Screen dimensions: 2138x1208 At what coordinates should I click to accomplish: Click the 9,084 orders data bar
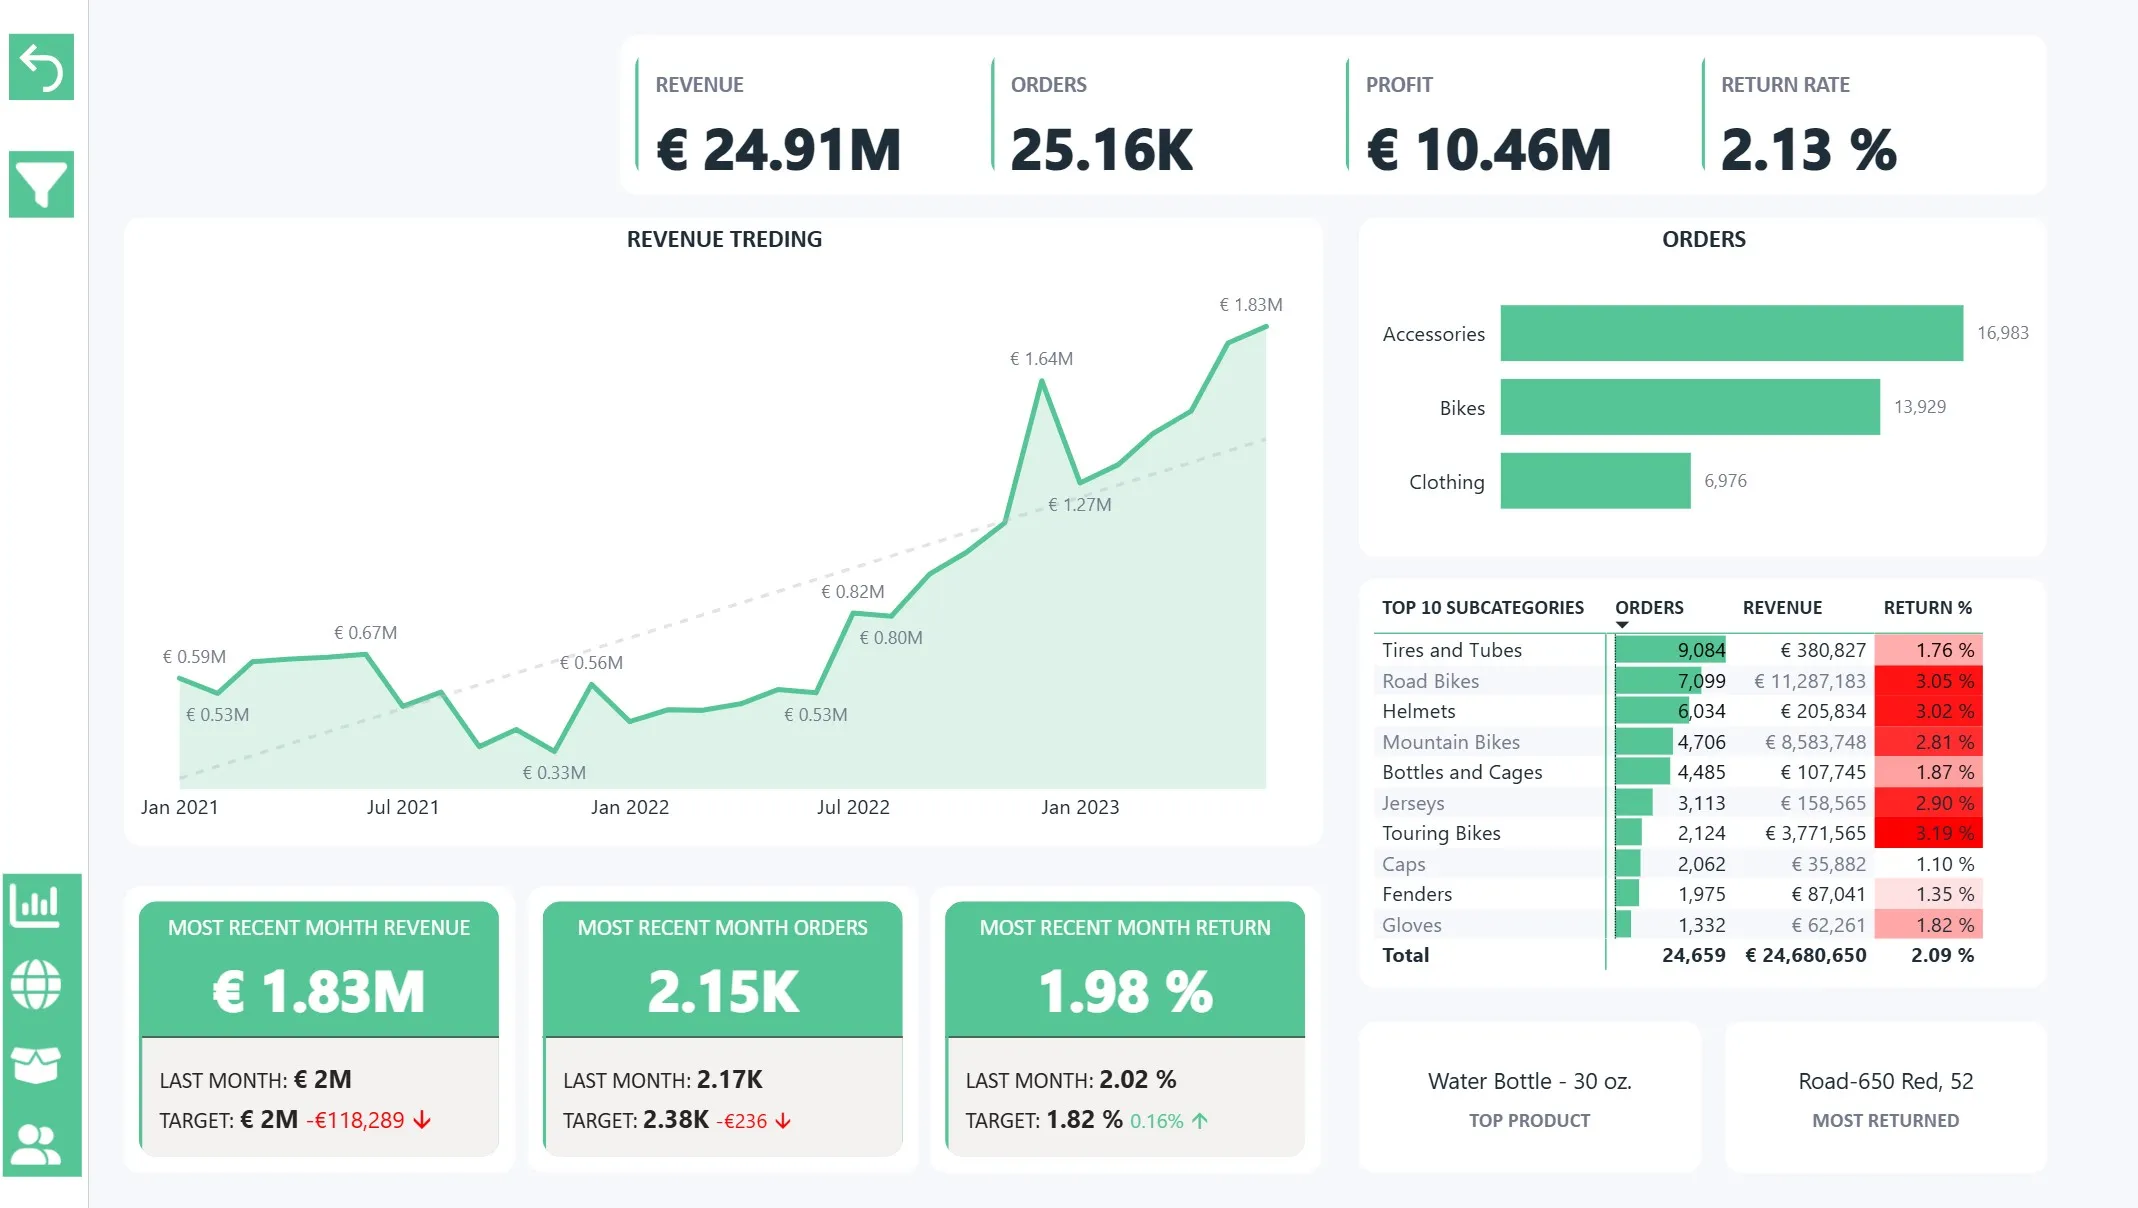click(1670, 650)
